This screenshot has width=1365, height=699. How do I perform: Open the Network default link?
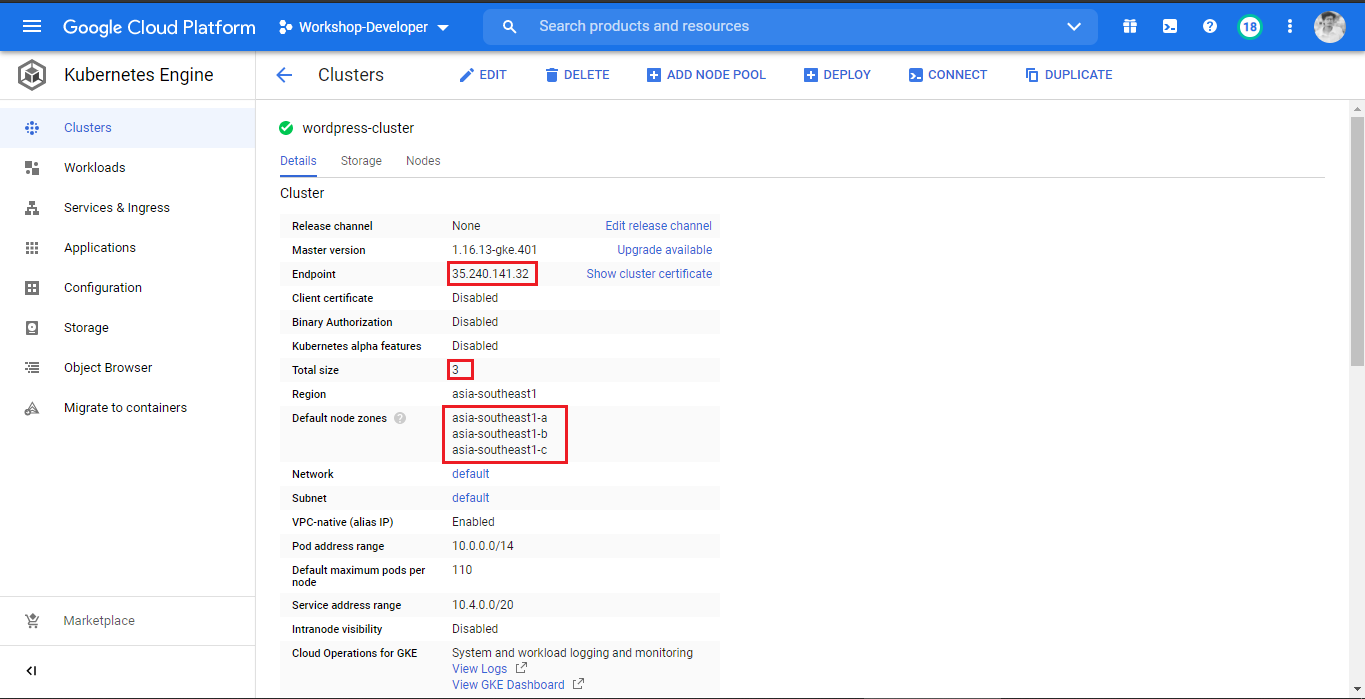coord(471,474)
